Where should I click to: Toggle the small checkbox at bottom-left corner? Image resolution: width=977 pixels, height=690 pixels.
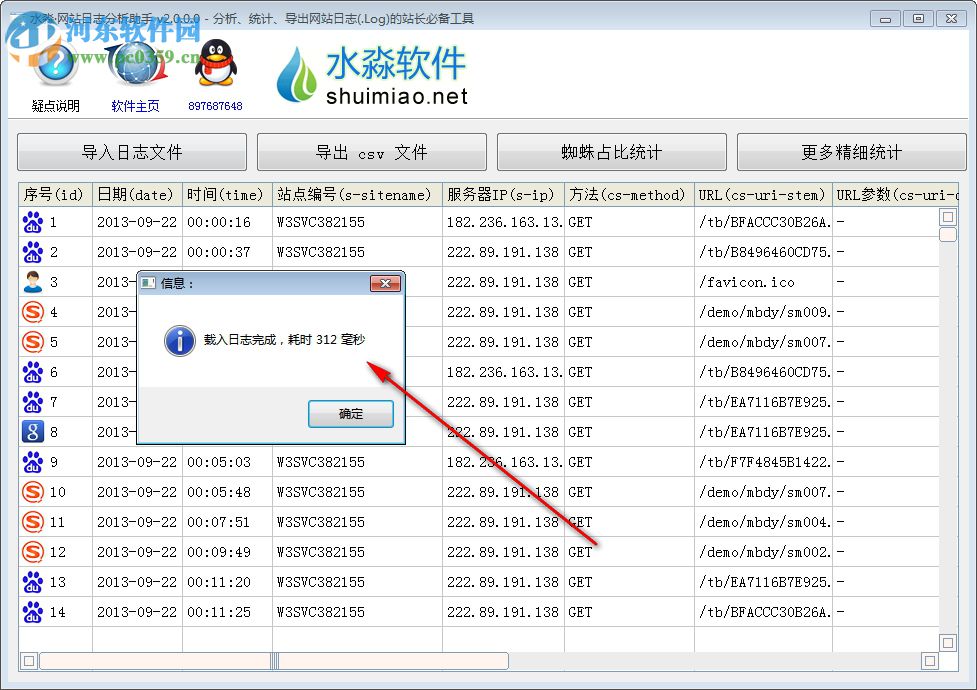click(29, 661)
